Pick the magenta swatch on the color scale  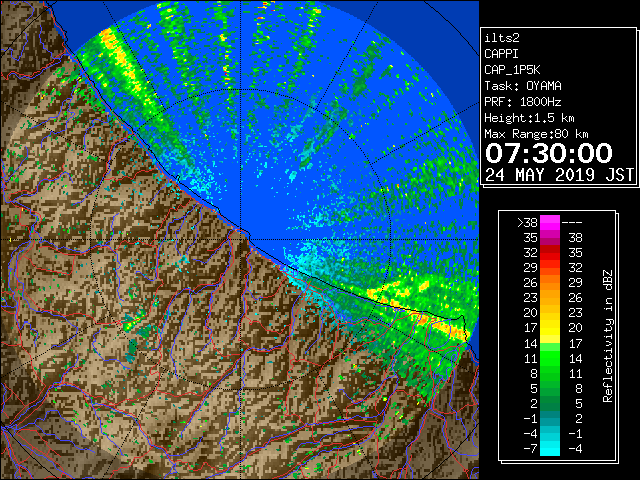[550, 223]
